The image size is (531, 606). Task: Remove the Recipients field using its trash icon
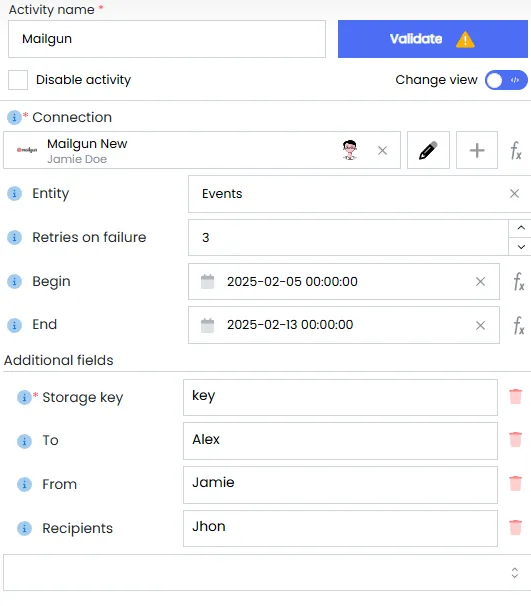coord(516,528)
